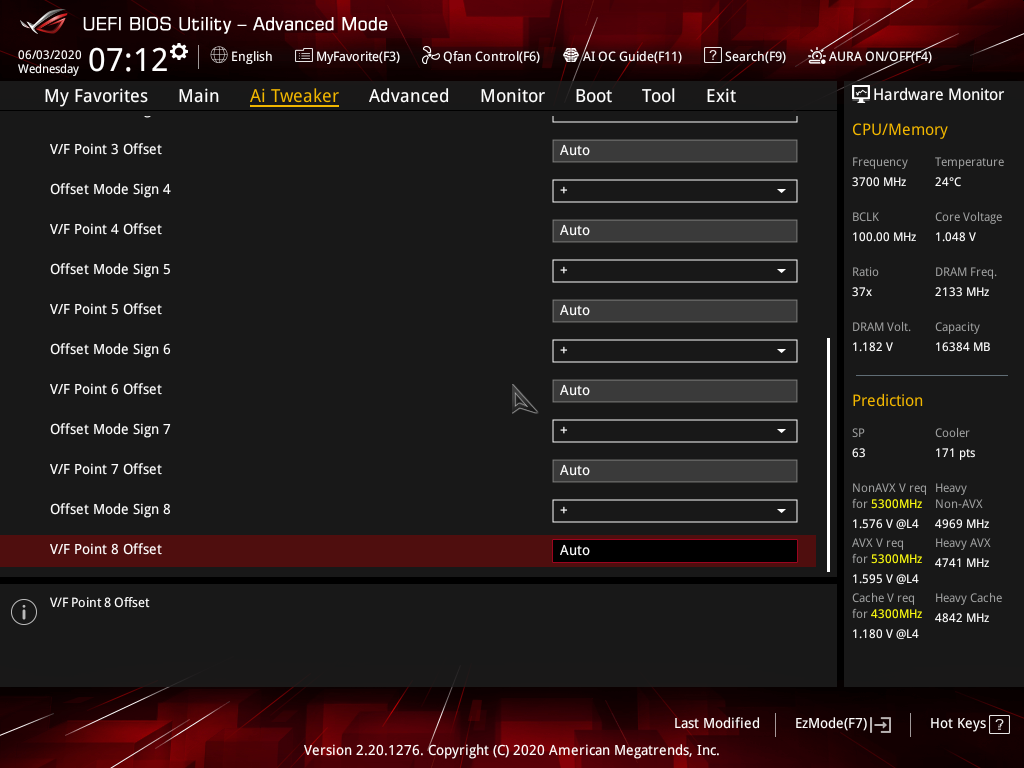Open the Offset Mode Sign 6 dropdown

[674, 350]
